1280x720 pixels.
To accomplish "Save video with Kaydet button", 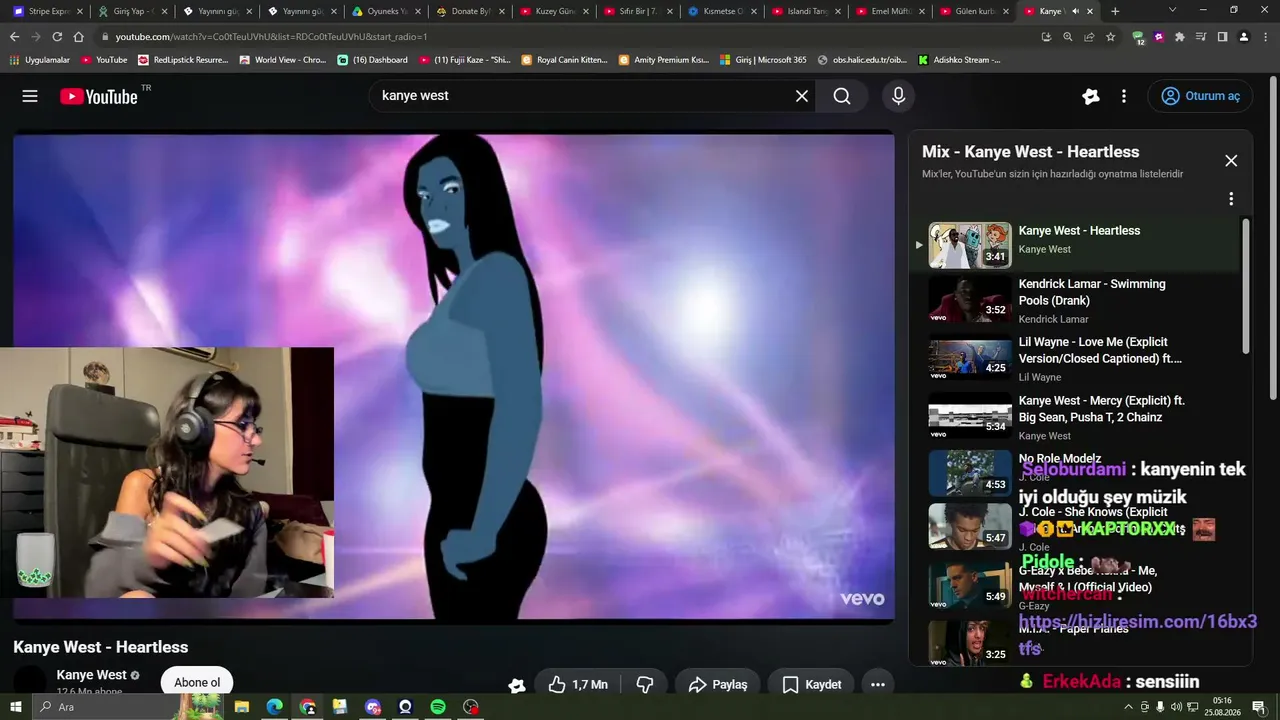I will click(812, 685).
